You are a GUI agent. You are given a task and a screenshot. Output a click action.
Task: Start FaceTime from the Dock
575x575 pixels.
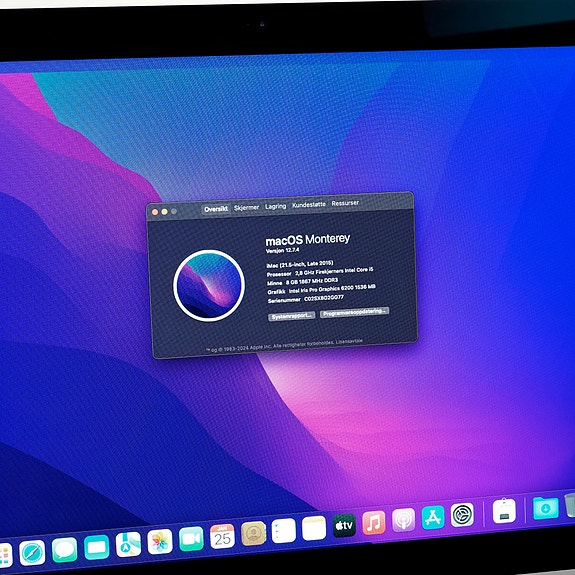point(191,539)
